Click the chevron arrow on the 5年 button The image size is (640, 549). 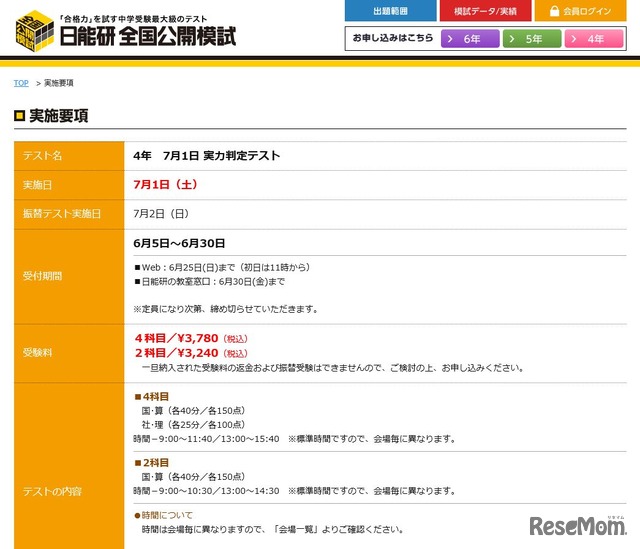coord(512,39)
